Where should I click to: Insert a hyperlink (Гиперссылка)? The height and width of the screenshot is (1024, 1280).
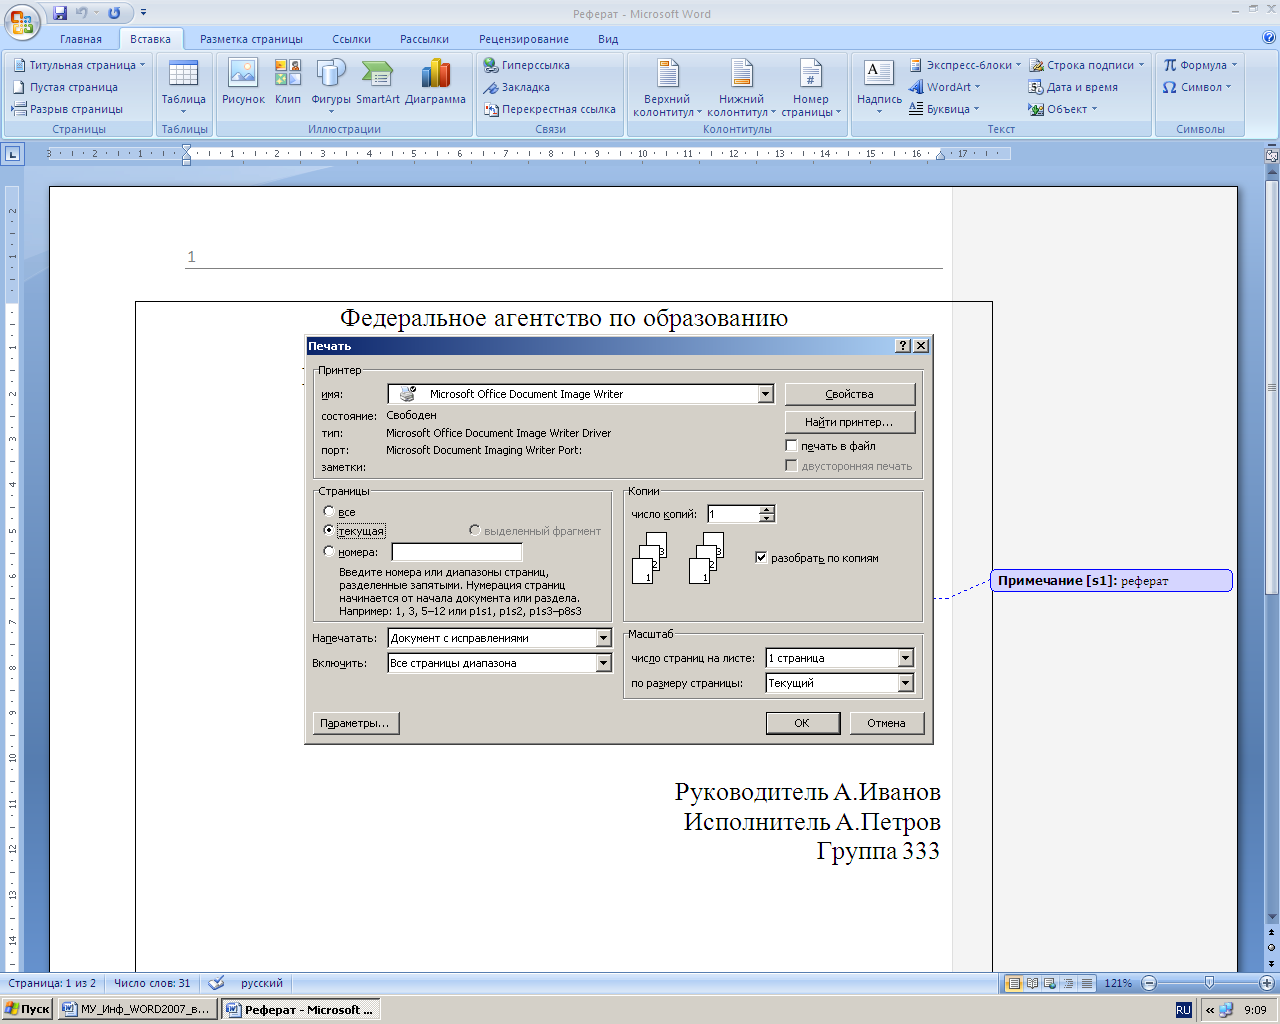(527, 65)
